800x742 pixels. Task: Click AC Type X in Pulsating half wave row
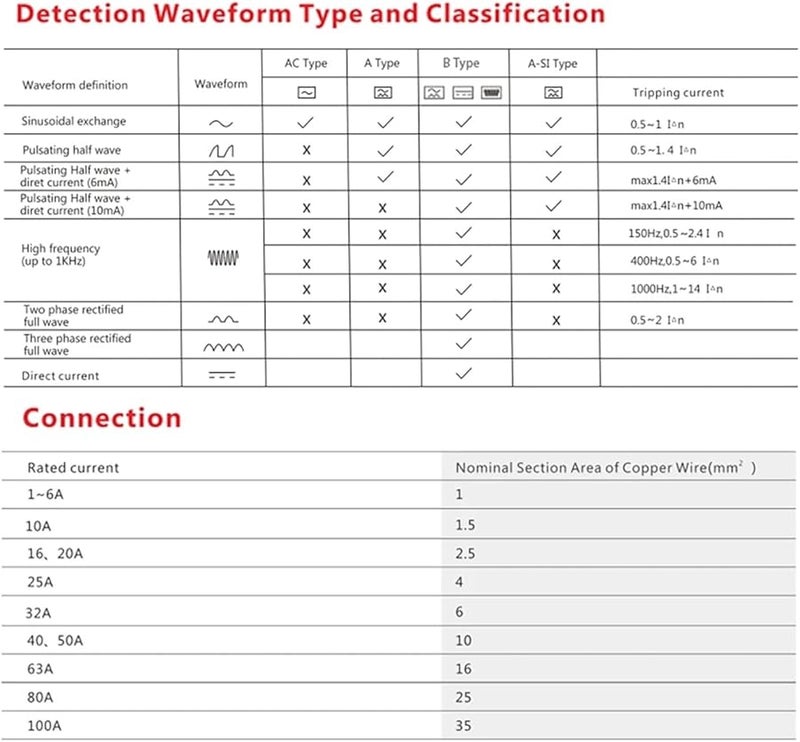pos(306,151)
